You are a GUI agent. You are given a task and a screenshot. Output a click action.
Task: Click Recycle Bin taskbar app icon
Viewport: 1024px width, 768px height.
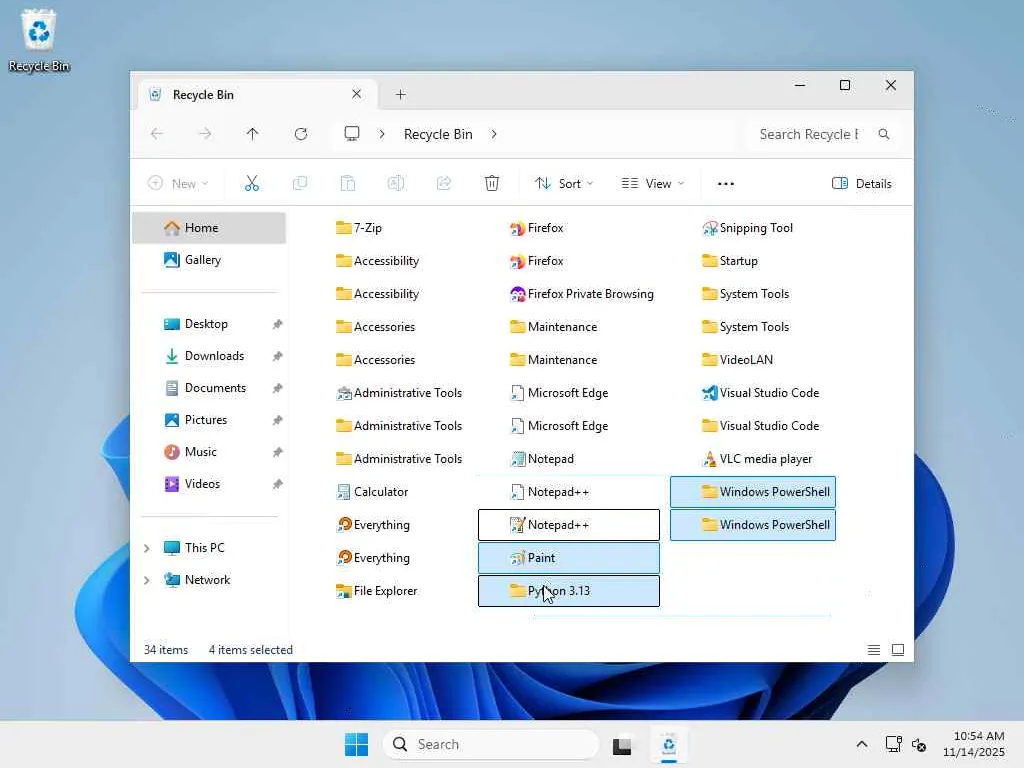[x=669, y=744]
